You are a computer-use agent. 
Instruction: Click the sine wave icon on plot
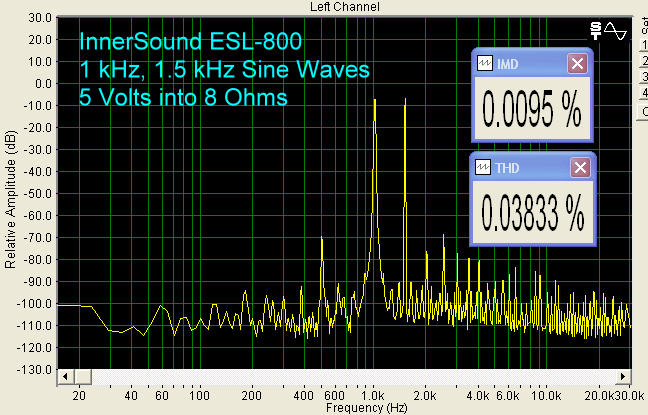click(x=616, y=30)
